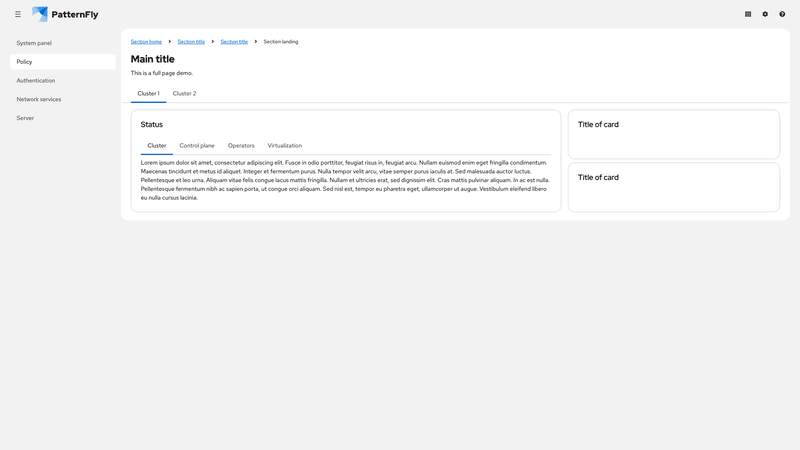Switch to the Cluster 1 tab
The width and height of the screenshot is (800, 450).
coord(148,93)
